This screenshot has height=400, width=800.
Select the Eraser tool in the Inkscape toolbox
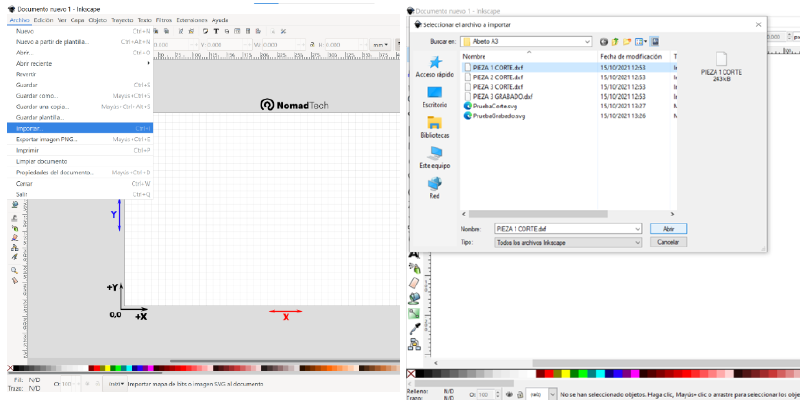[x=413, y=284]
